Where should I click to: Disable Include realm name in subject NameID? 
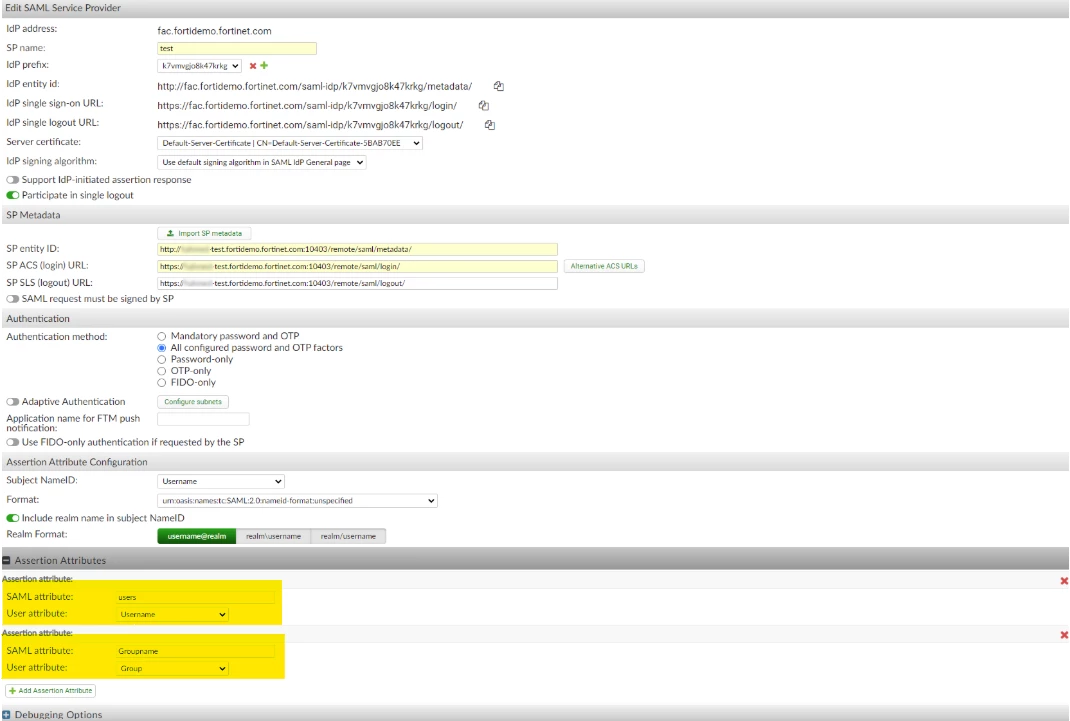coord(12,518)
